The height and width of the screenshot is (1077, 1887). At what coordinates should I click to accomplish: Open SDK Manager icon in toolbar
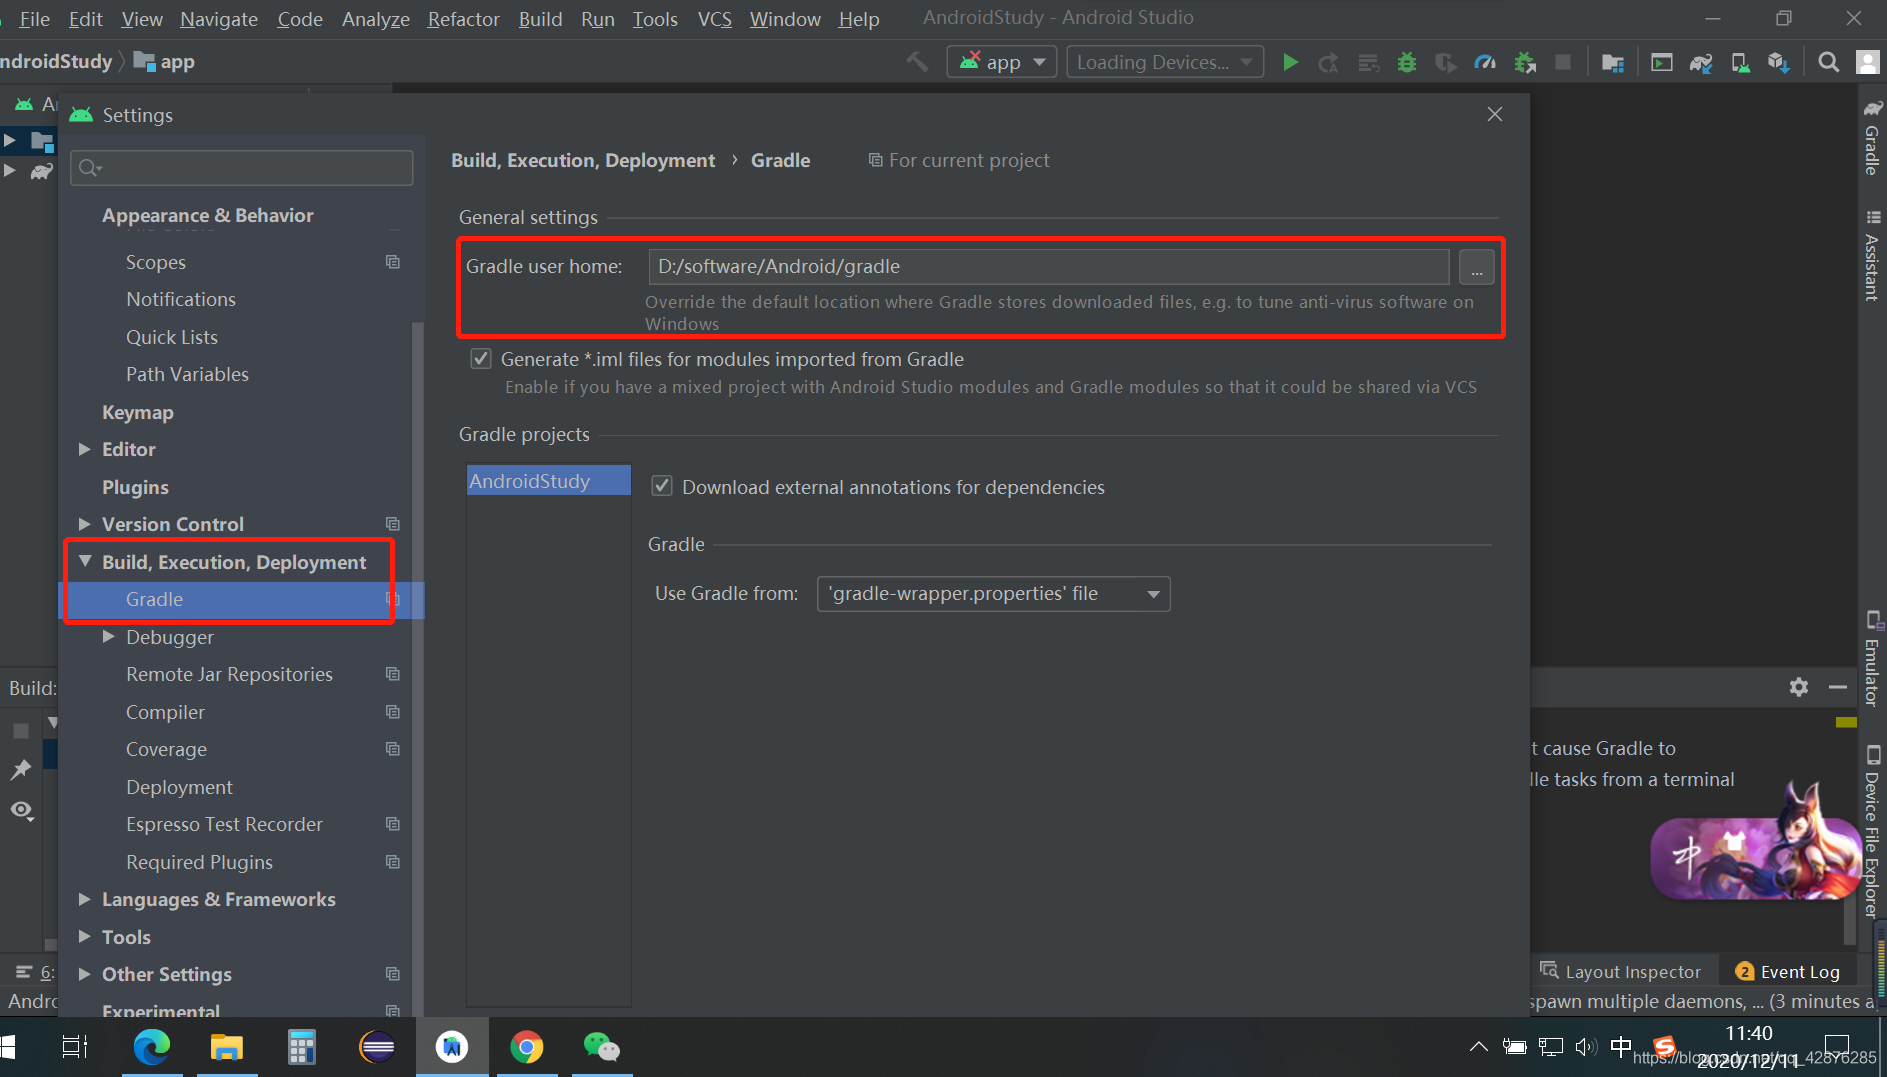click(x=1778, y=62)
